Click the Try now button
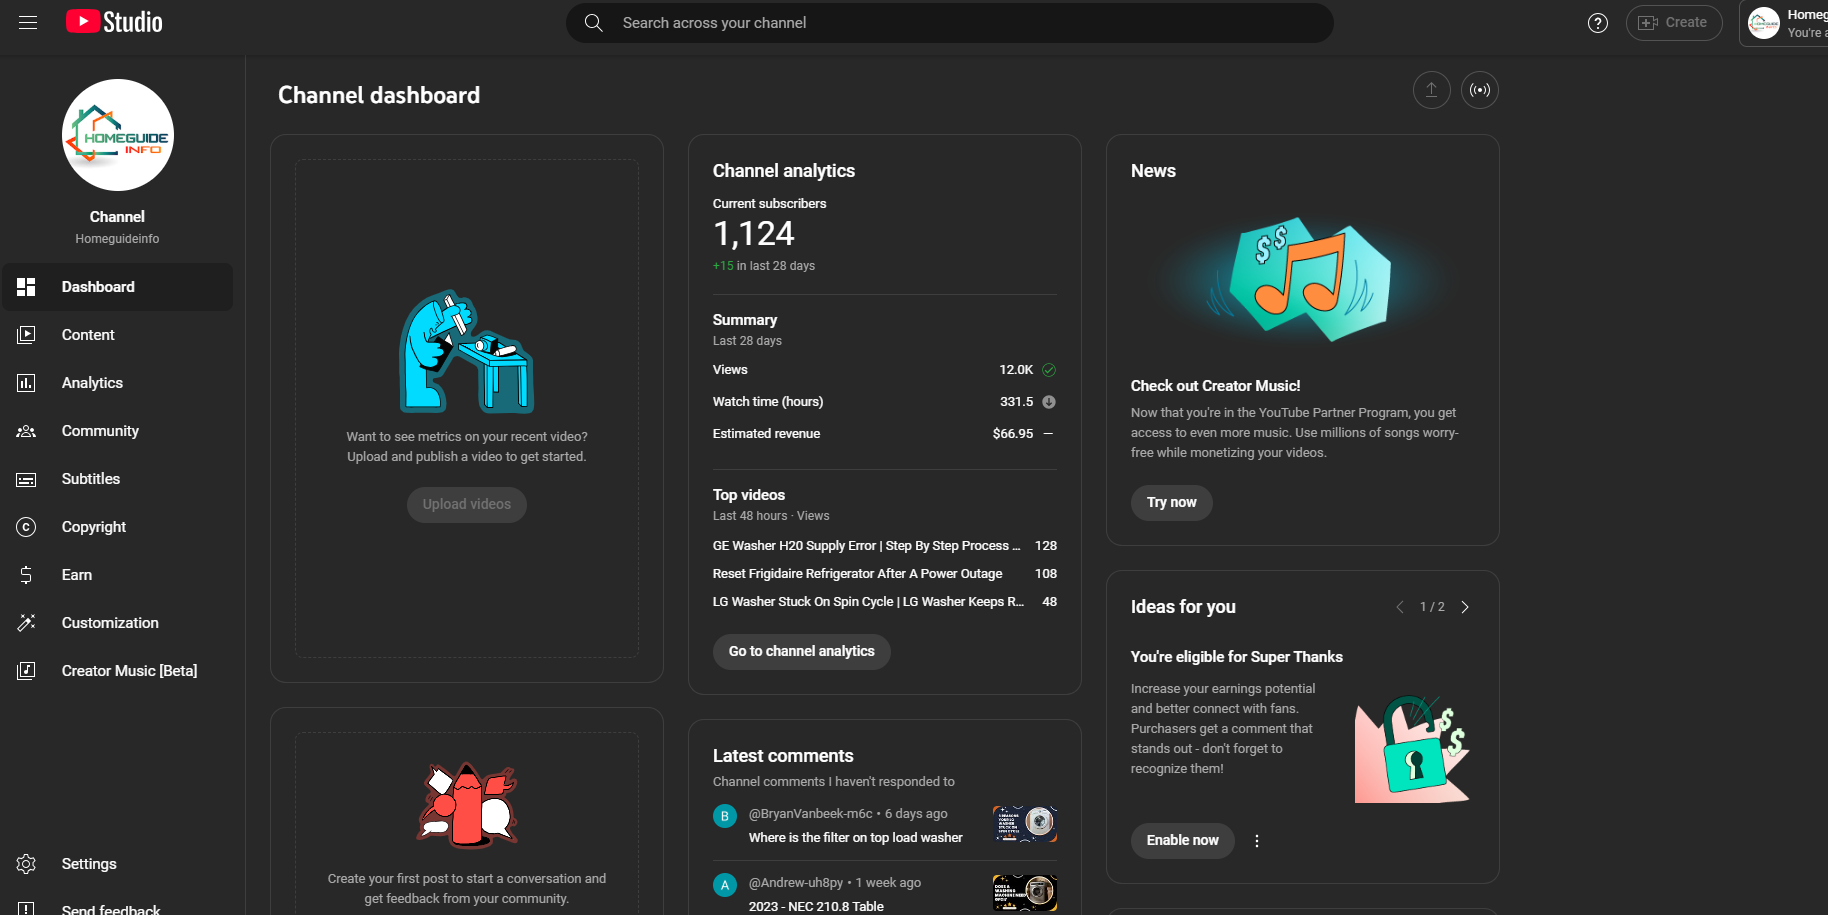 [1172, 502]
